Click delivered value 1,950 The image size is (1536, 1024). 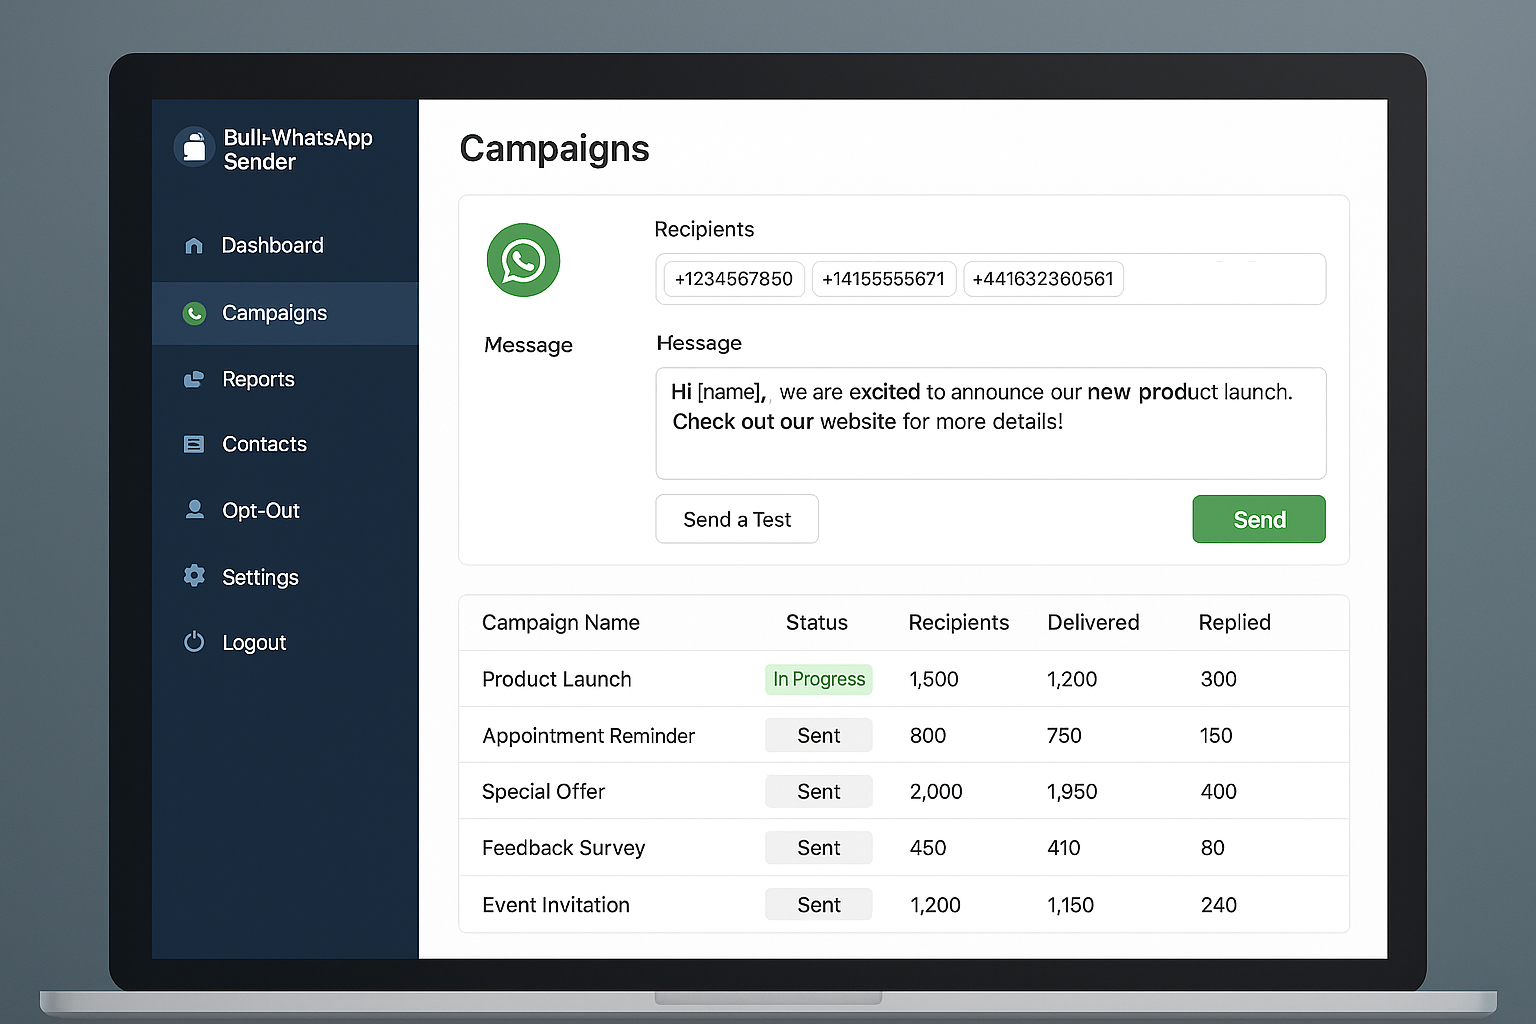click(x=1072, y=791)
